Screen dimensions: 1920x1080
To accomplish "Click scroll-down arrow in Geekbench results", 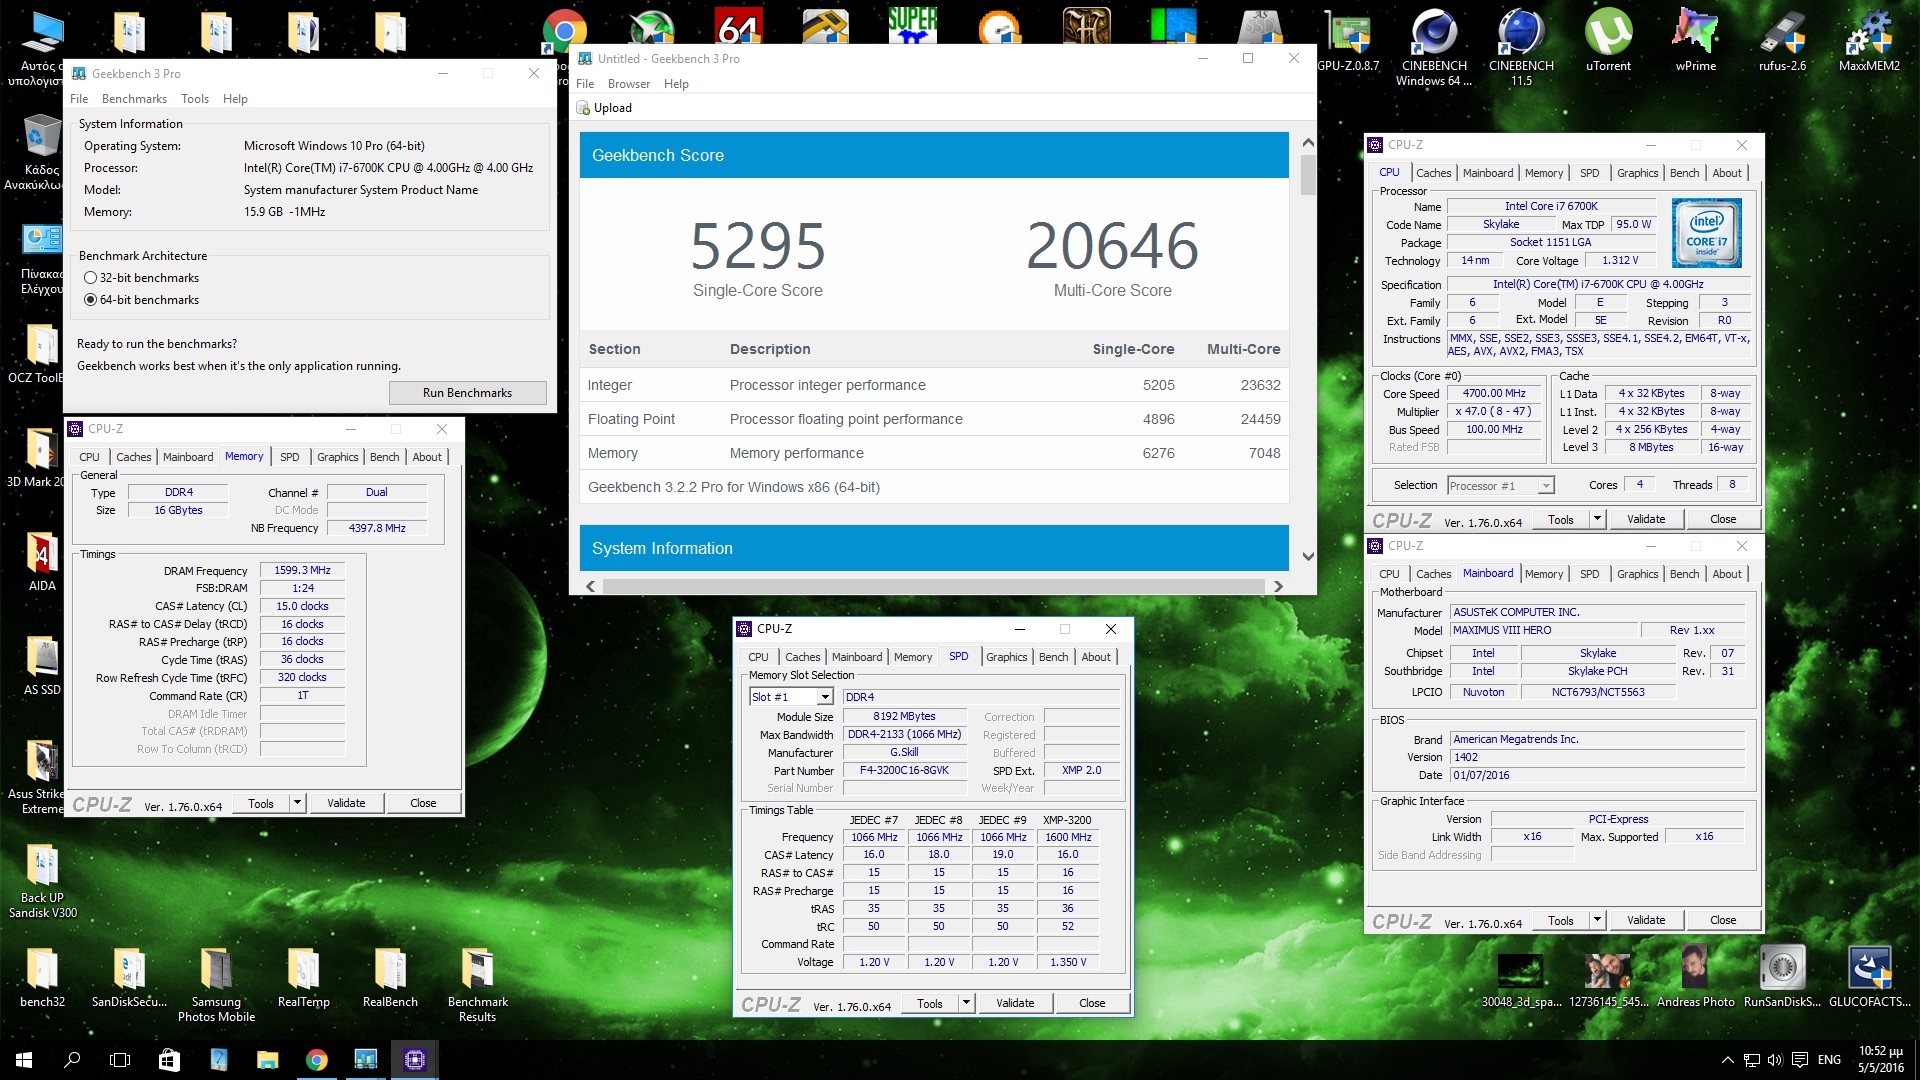I will coord(1307,557).
